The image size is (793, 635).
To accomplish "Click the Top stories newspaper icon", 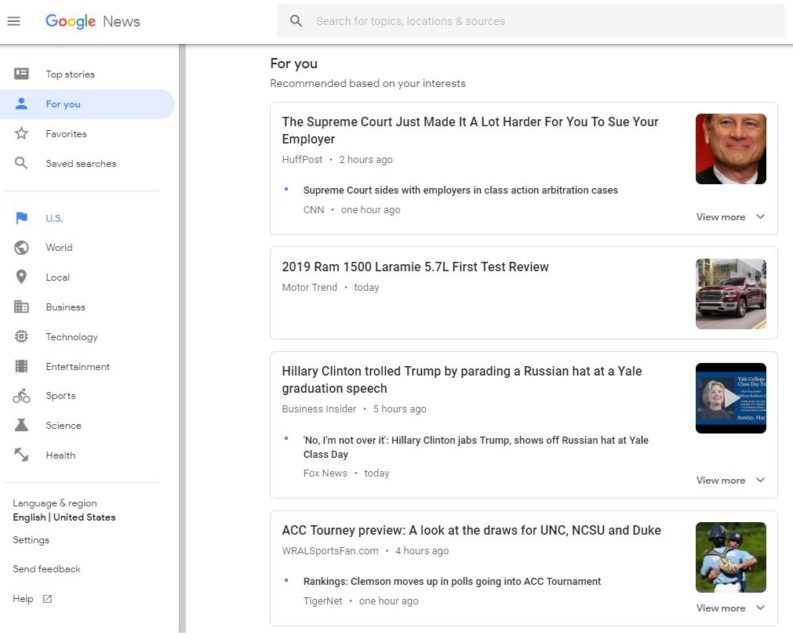I will (21, 74).
